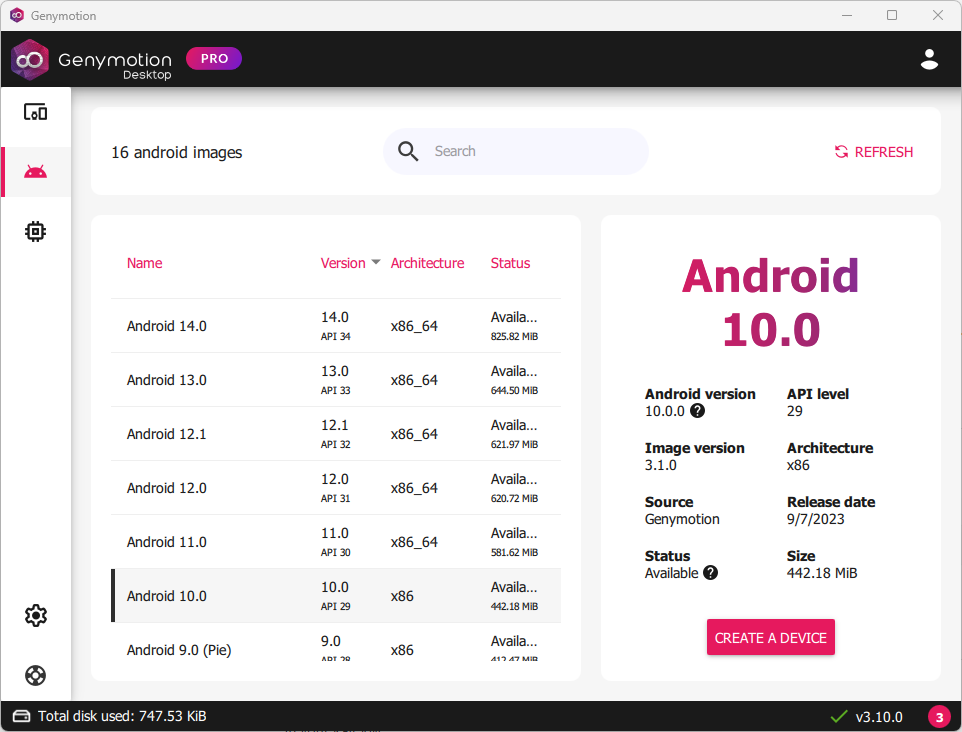Maximize the Genymotion window
The height and width of the screenshot is (732, 962).
[x=892, y=15]
